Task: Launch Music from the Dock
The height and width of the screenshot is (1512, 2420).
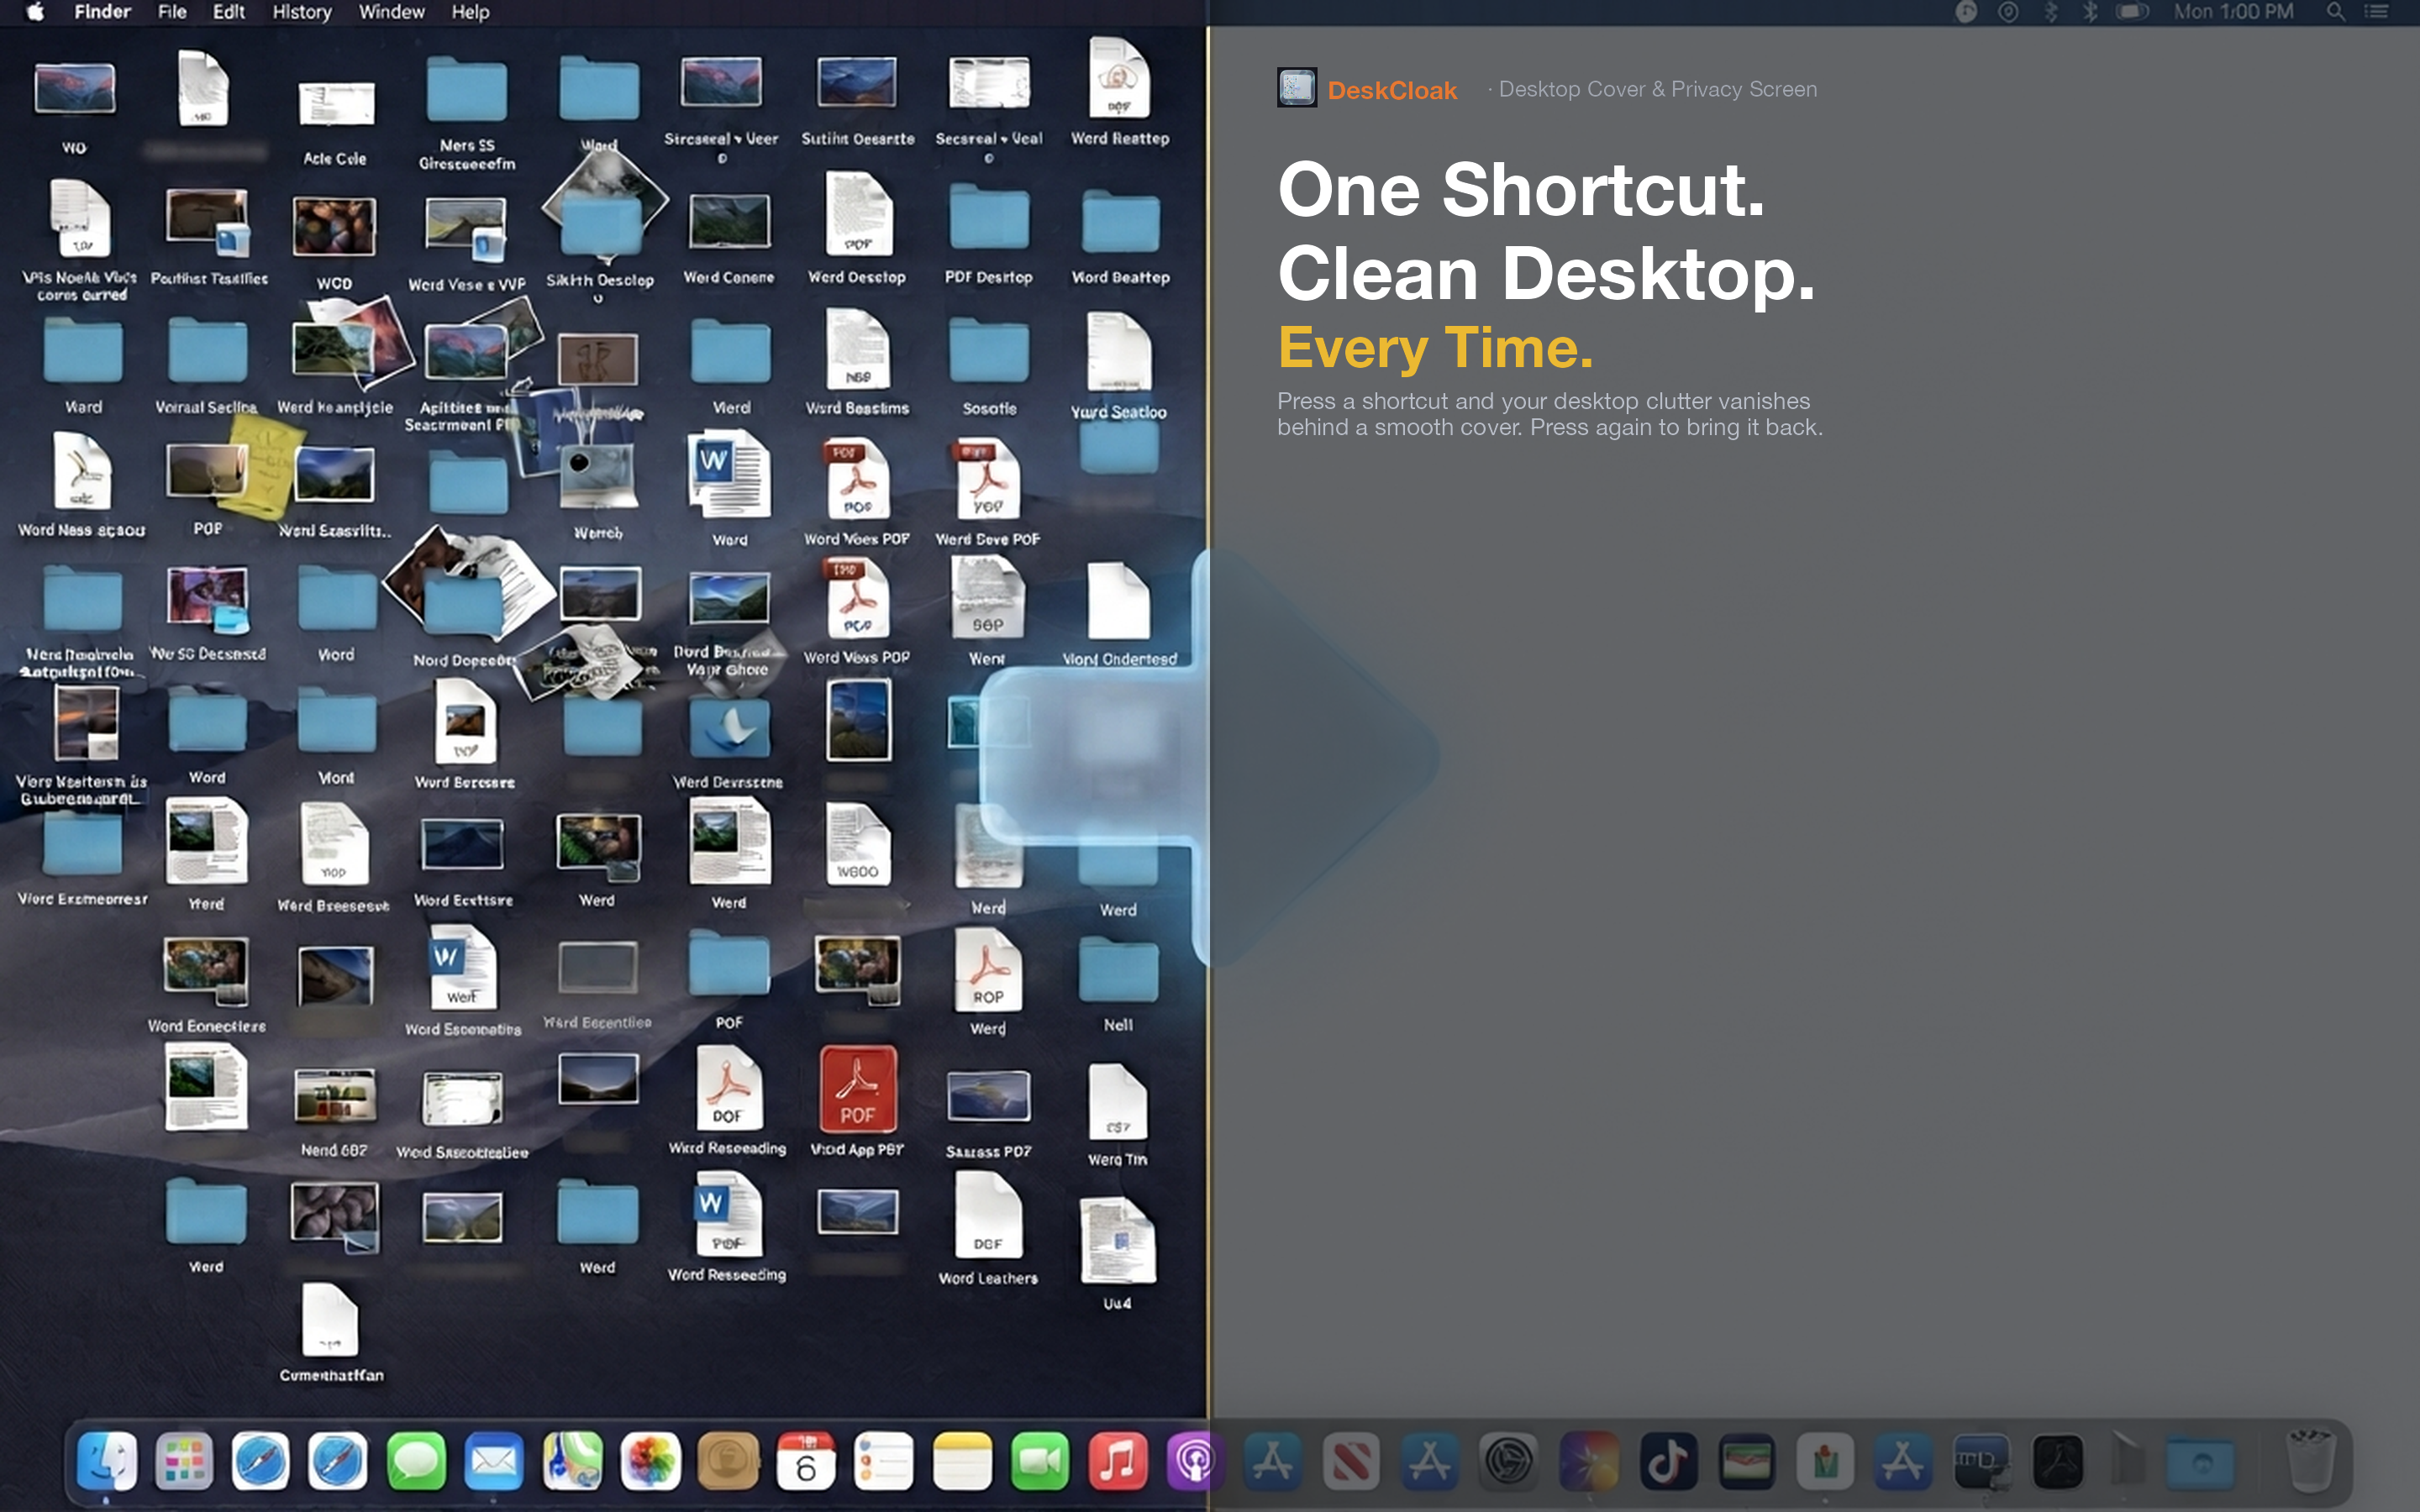Action: click(x=1118, y=1461)
